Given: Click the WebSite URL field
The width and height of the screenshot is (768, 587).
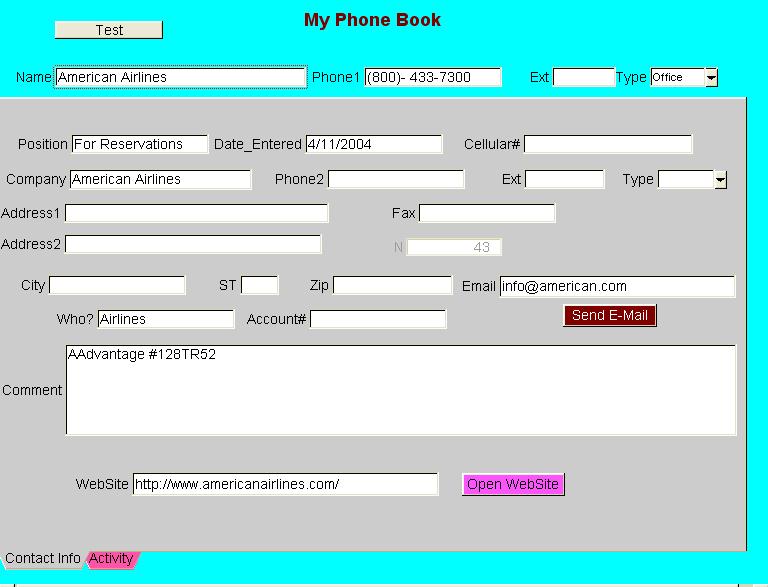Looking at the screenshot, I should pyautogui.click(x=286, y=484).
